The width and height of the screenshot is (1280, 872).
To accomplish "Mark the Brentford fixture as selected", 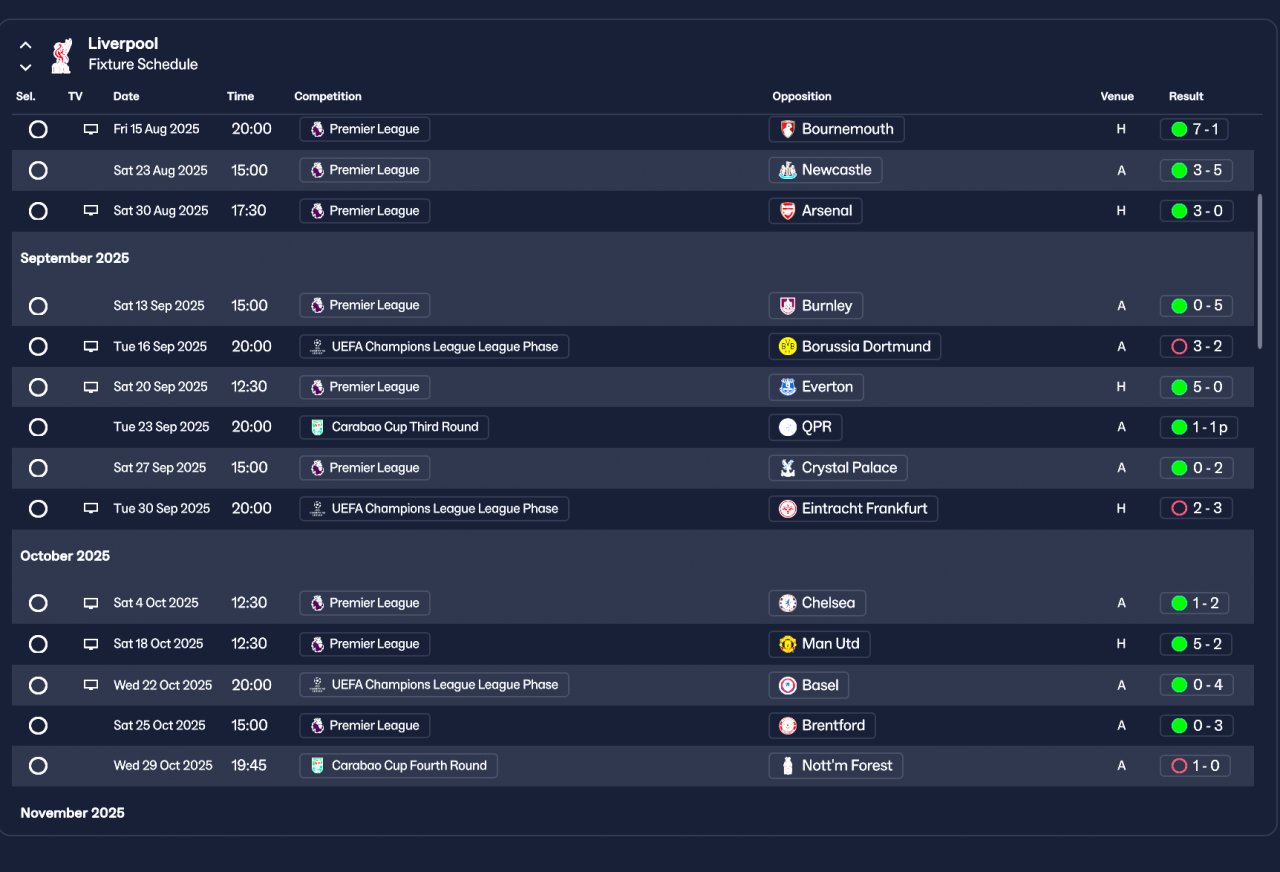I will tap(38, 725).
